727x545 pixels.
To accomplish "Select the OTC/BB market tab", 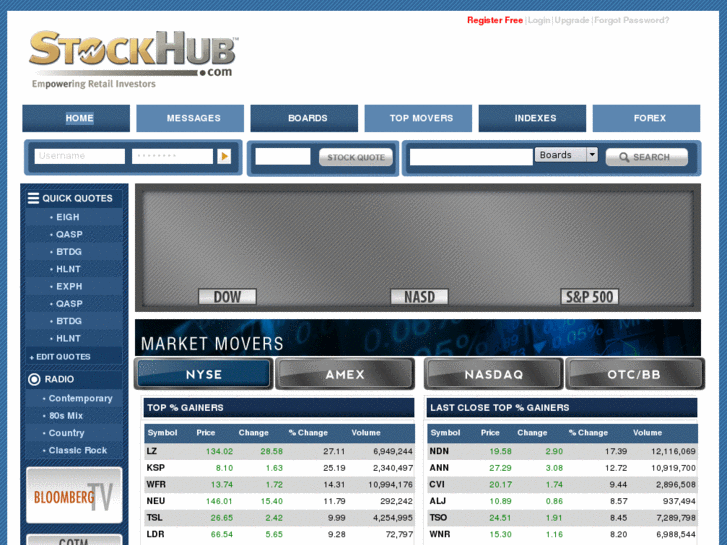I will point(634,374).
